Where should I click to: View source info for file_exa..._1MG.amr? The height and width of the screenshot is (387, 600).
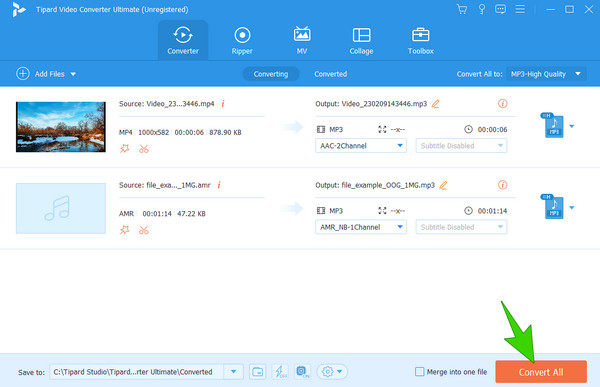point(219,185)
